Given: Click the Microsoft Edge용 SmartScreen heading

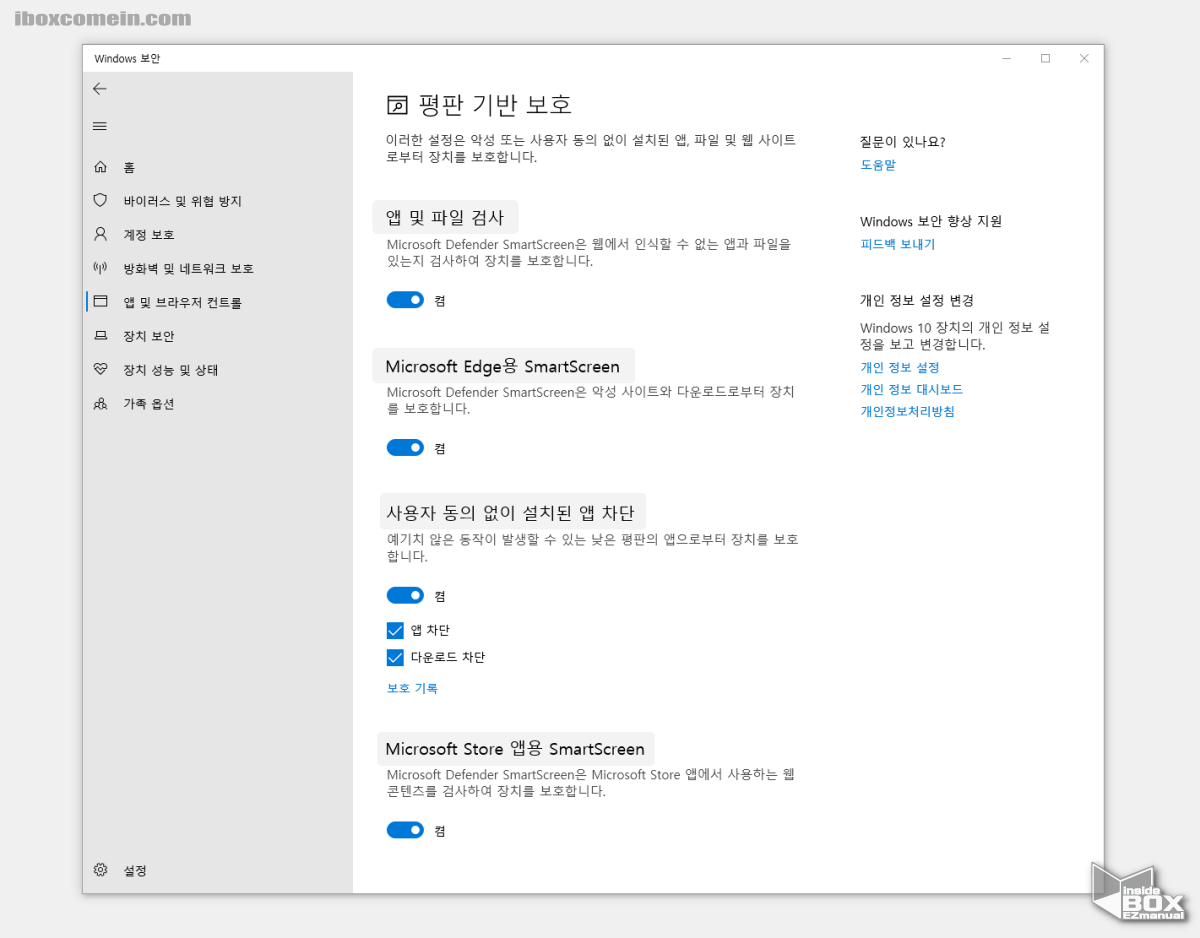Looking at the screenshot, I should [x=503, y=366].
